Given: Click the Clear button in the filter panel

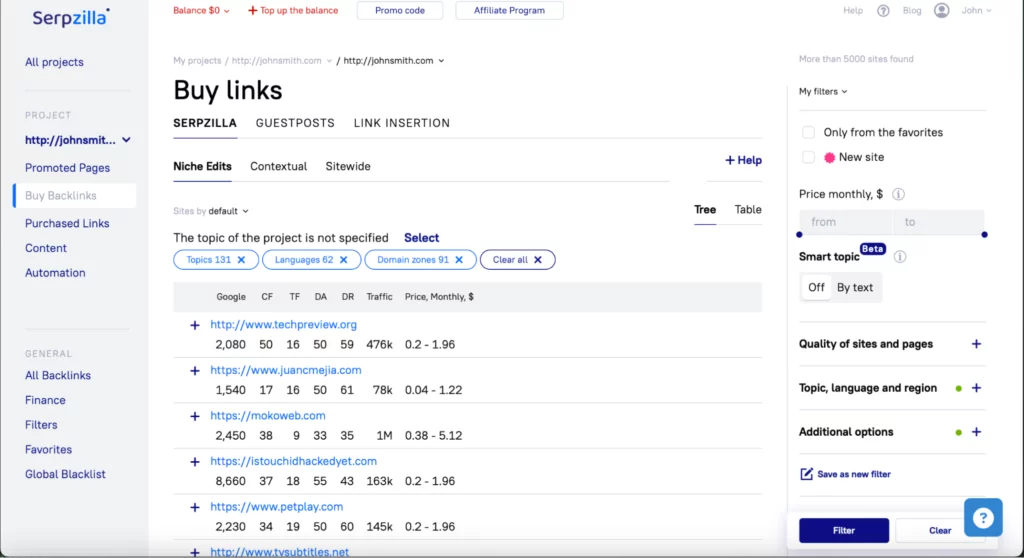Looking at the screenshot, I should click(940, 531).
